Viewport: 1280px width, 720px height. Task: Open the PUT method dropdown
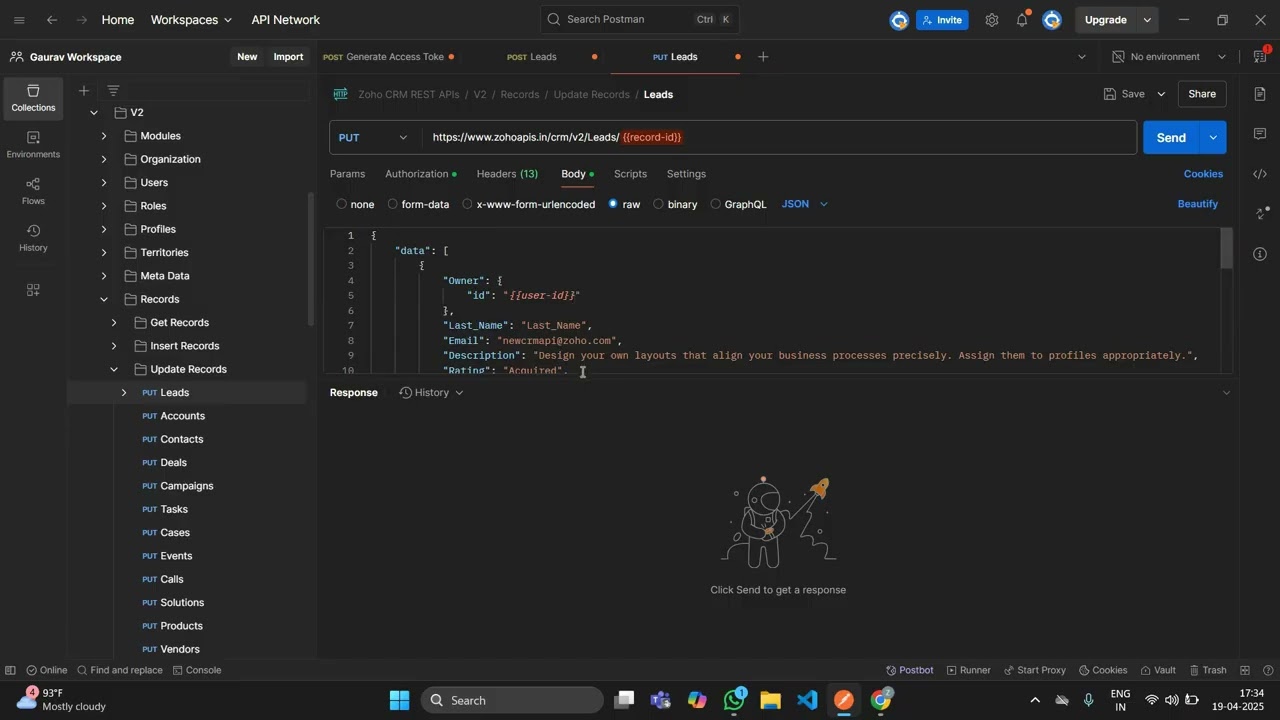coord(374,138)
